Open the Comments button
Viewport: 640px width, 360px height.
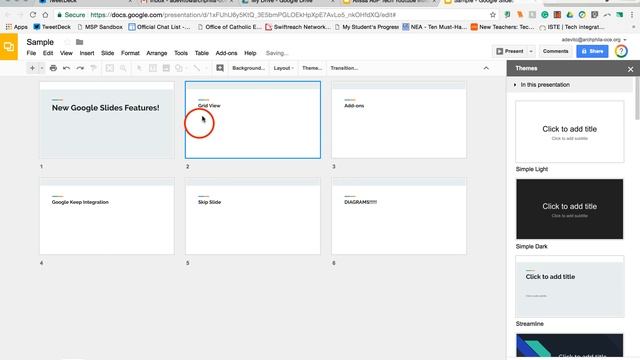tap(556, 51)
